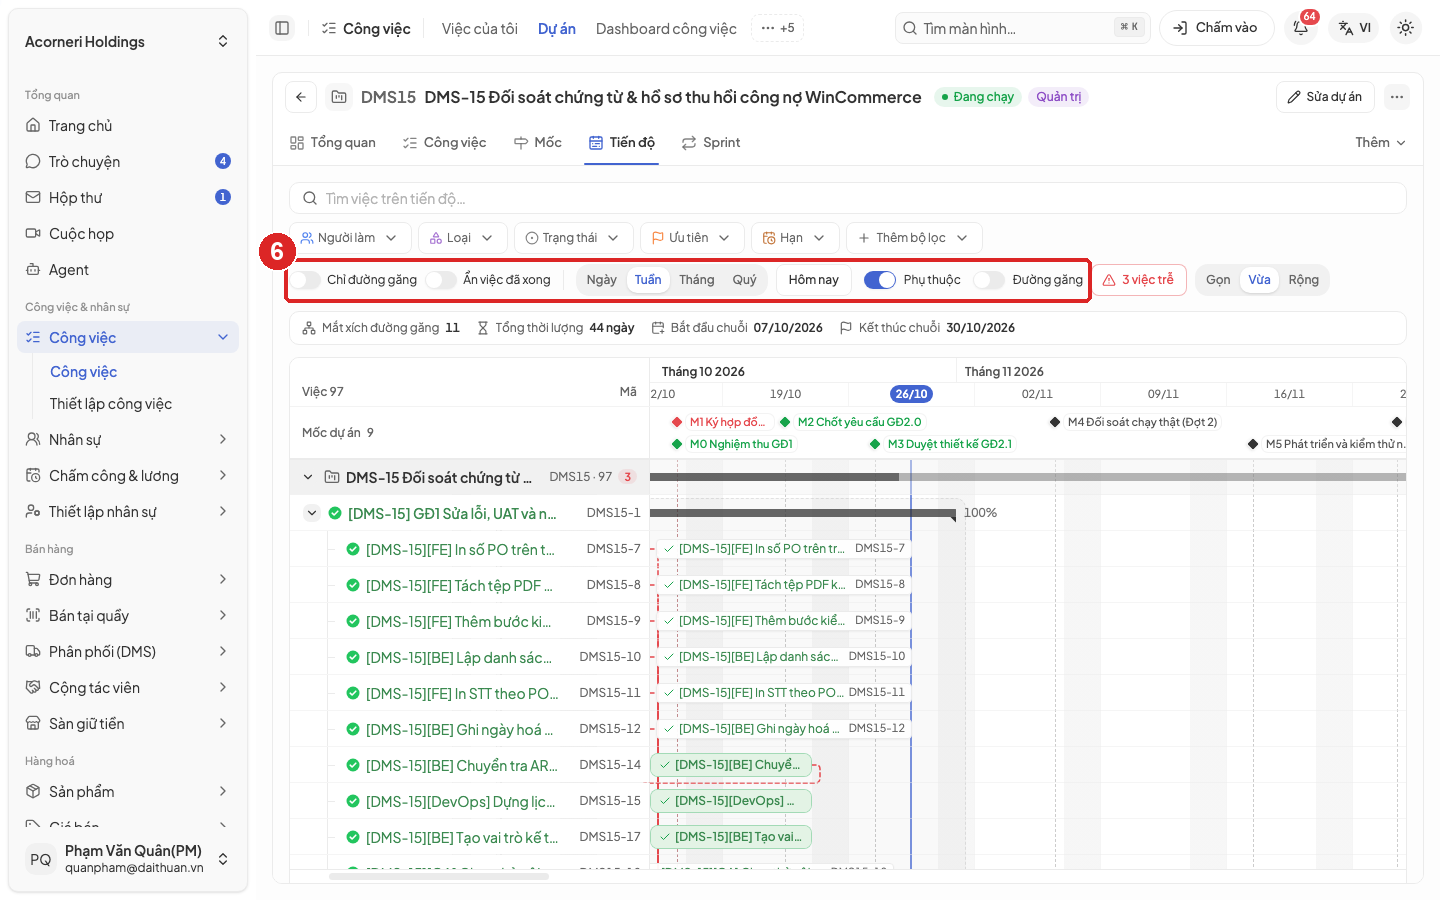Open Ưu tiên filter dropdown

[x=692, y=238]
